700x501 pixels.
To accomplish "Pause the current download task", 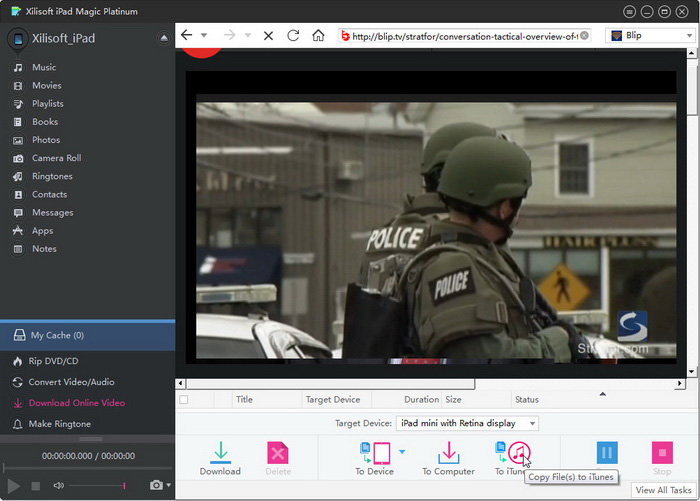I will click(x=607, y=453).
